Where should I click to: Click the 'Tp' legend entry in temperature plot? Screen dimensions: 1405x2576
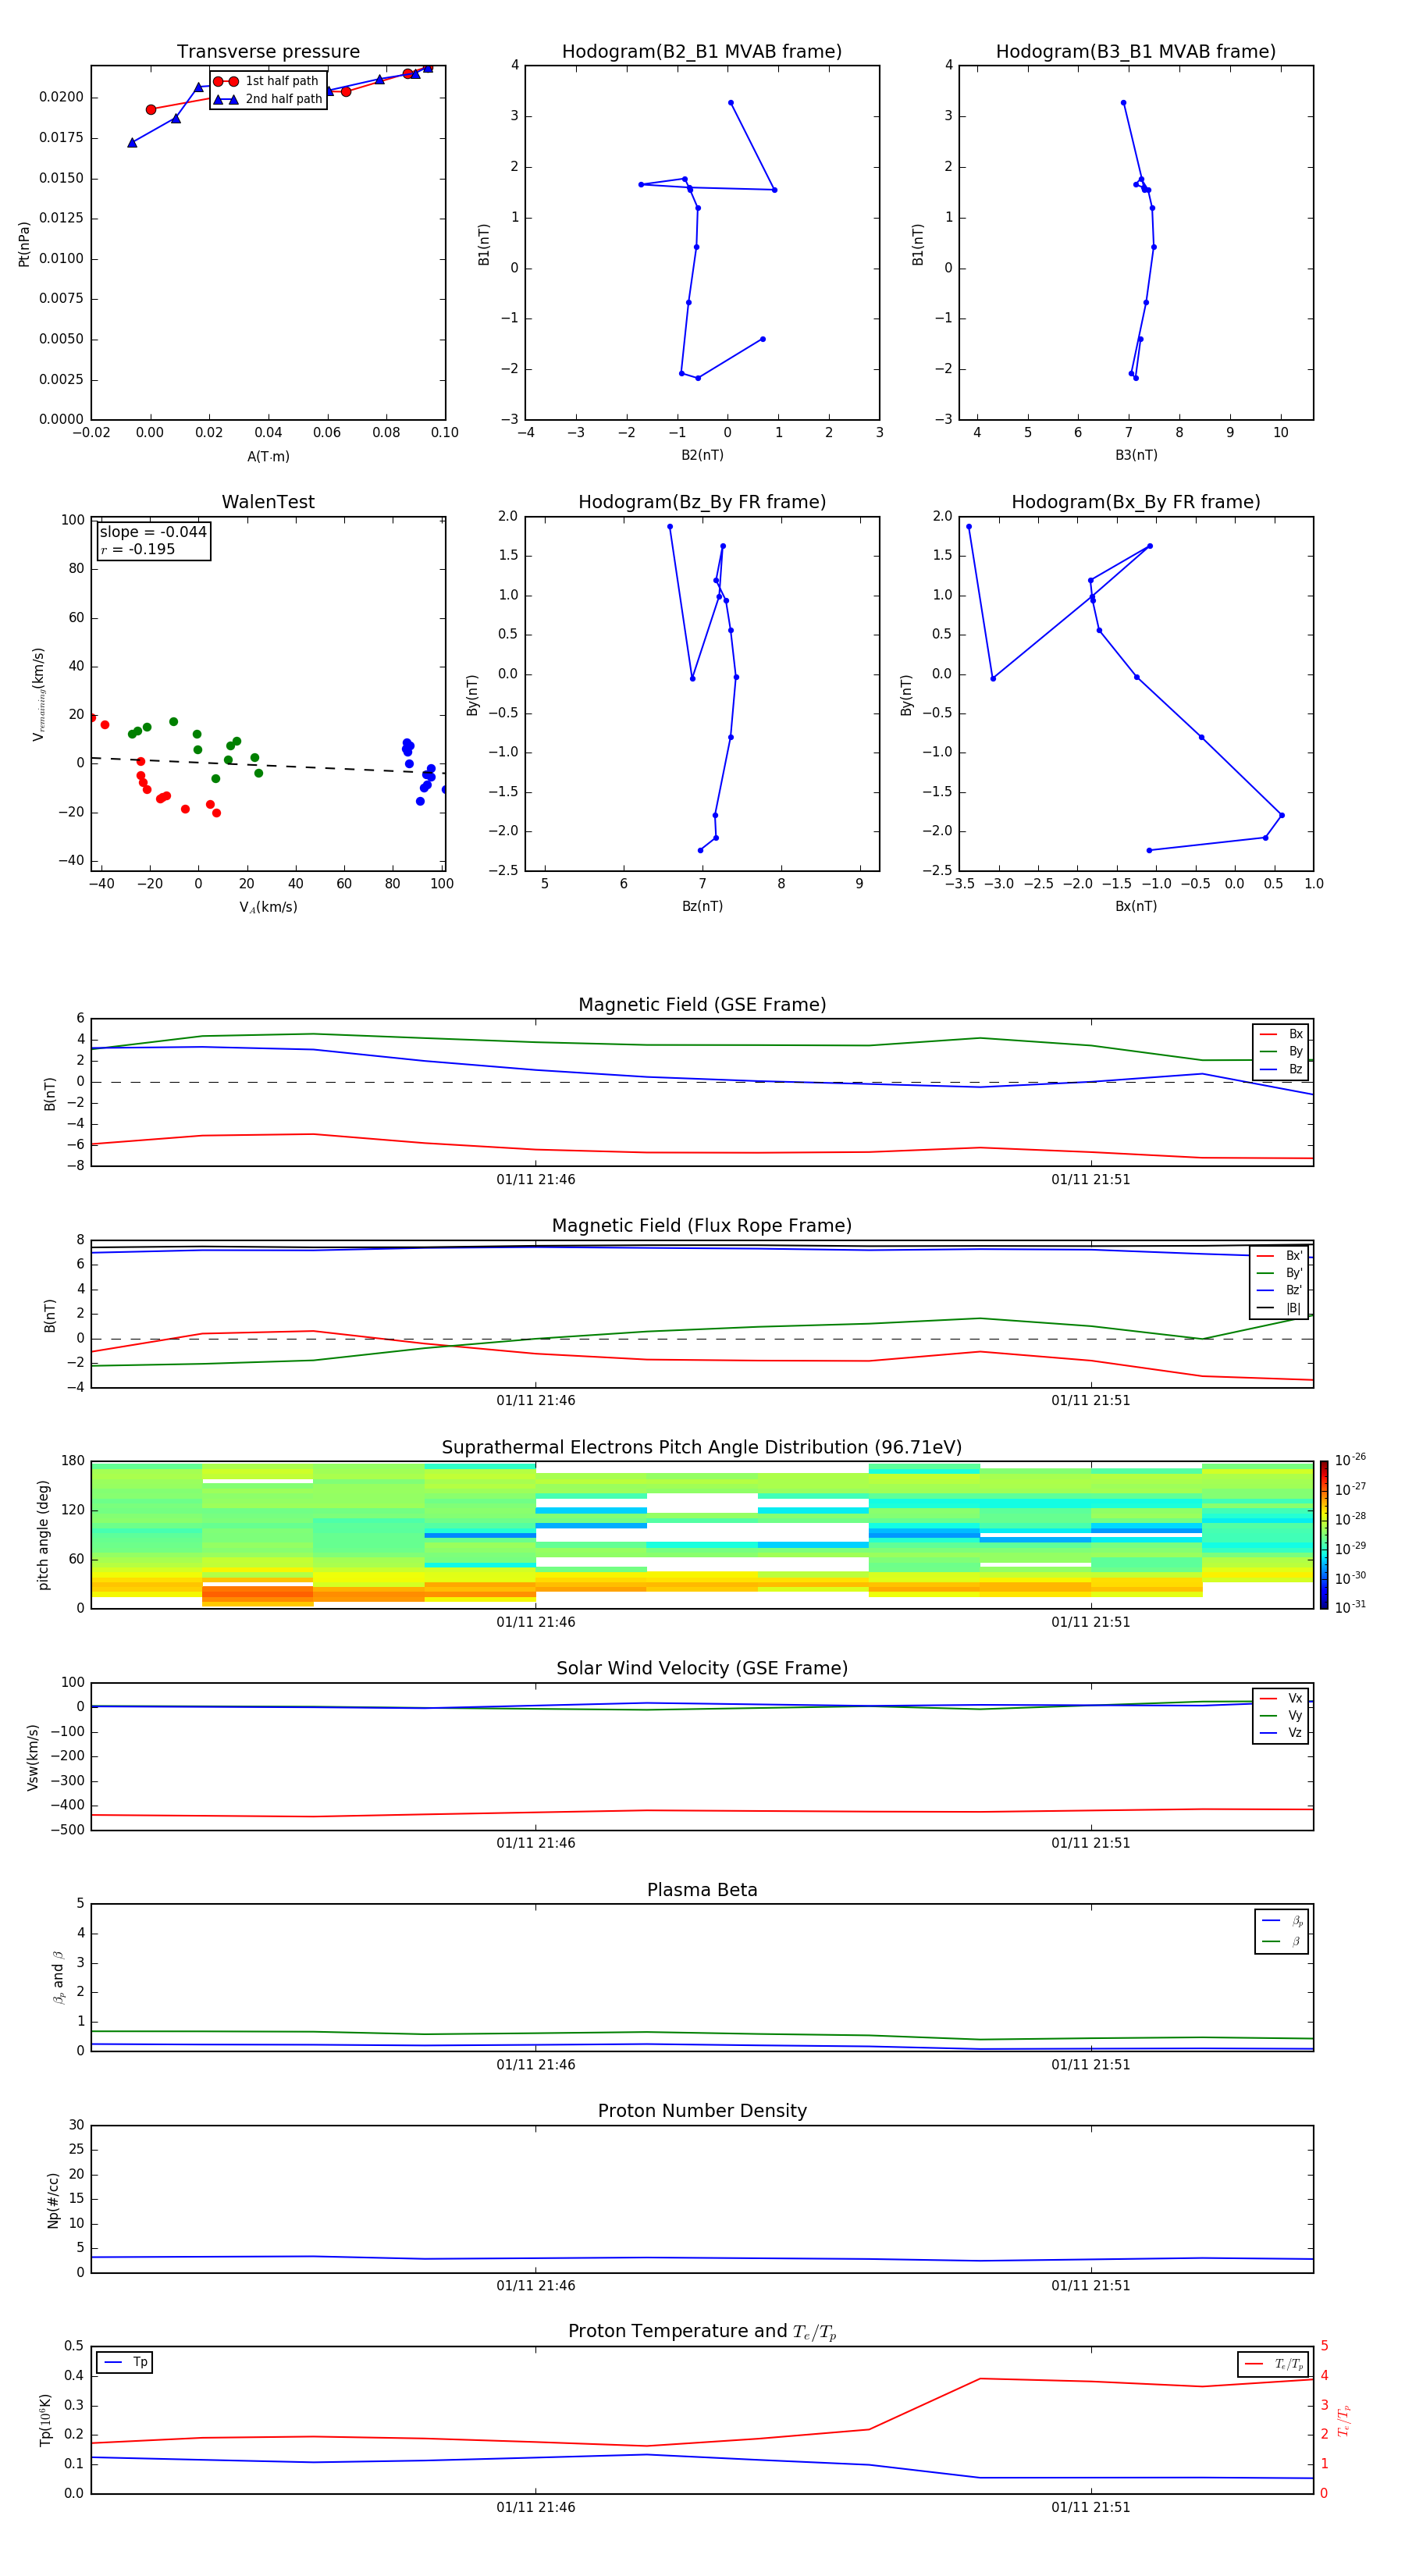pos(125,2362)
